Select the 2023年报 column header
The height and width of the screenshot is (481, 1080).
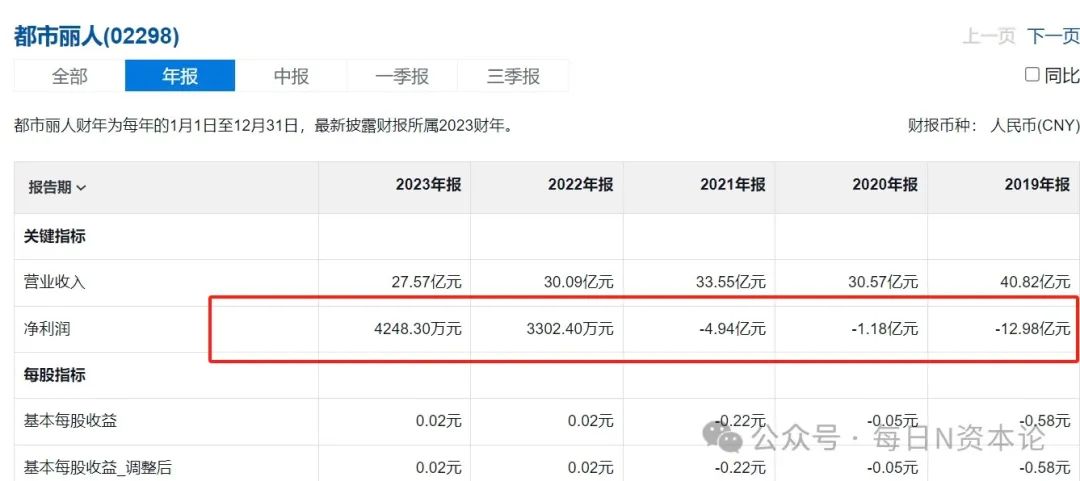(428, 185)
